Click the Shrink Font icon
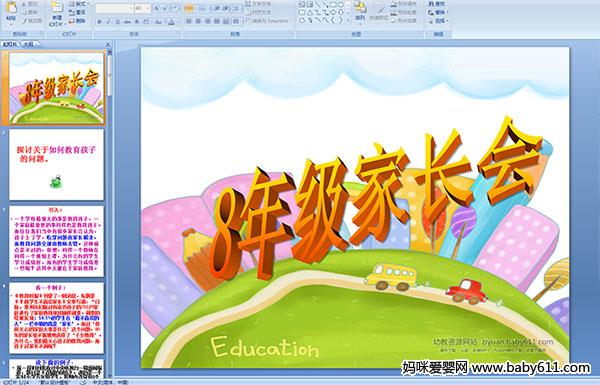This screenshot has height=385, width=600. click(166, 8)
